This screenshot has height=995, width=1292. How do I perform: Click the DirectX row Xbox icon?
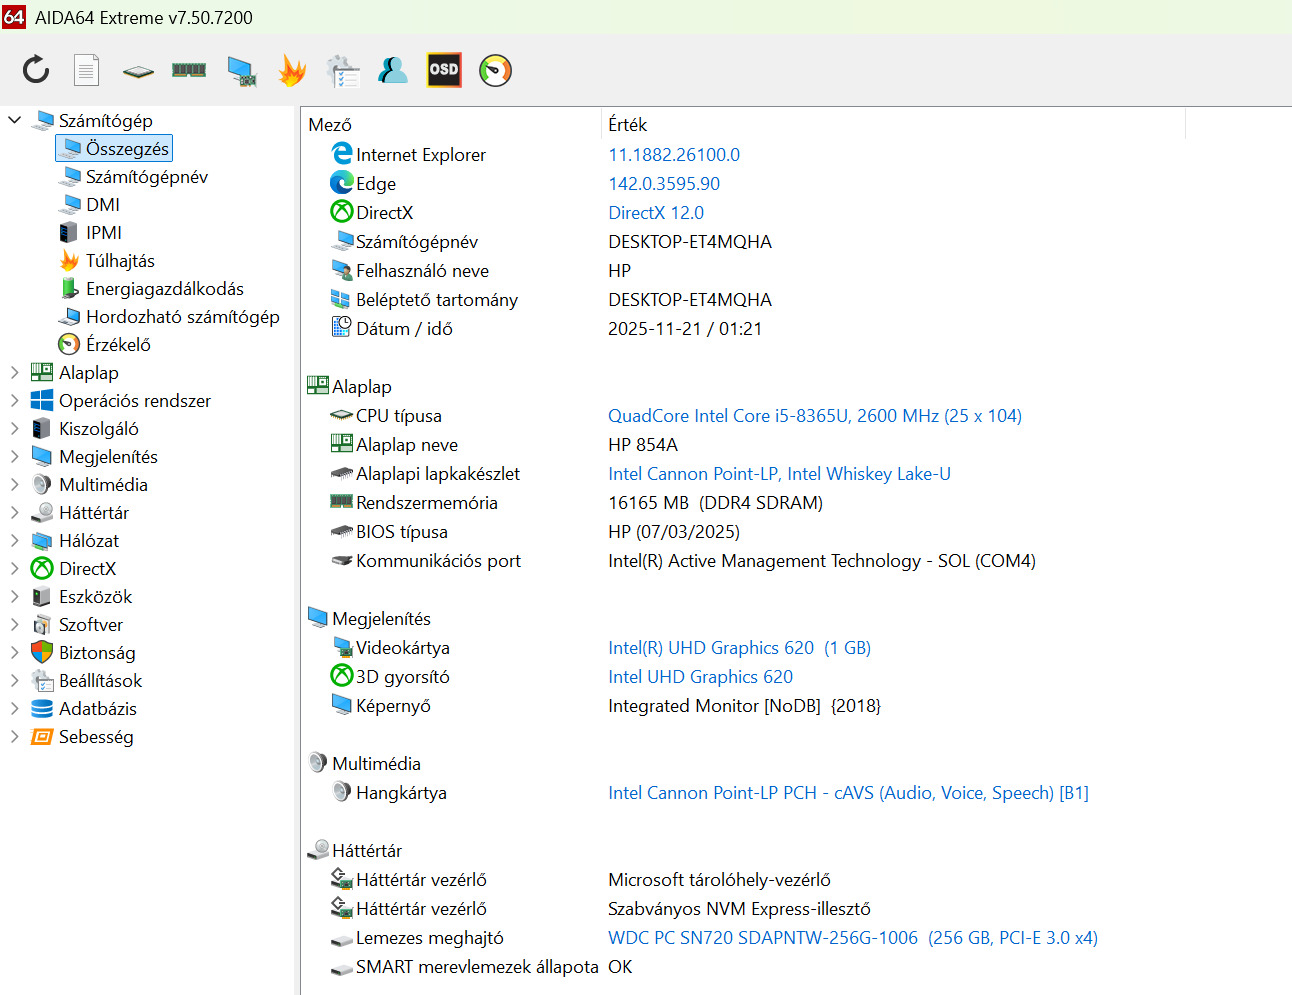coord(342,212)
